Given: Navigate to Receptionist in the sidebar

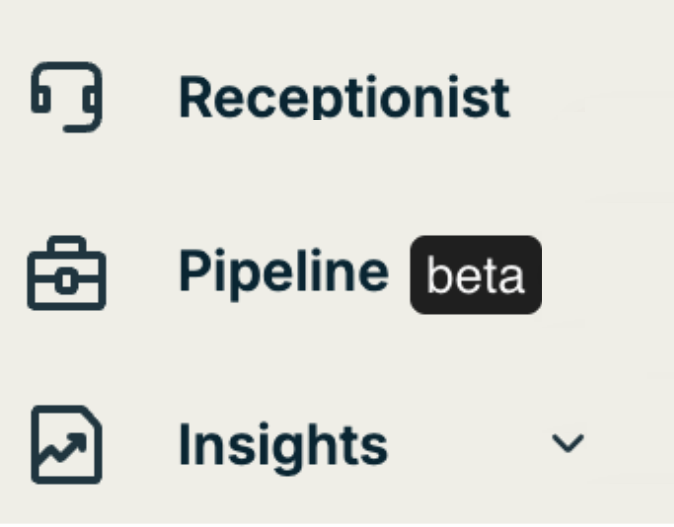Looking at the screenshot, I should click(343, 98).
